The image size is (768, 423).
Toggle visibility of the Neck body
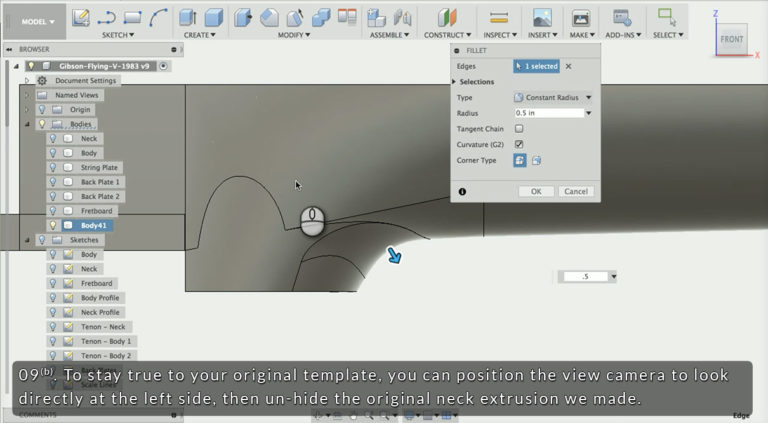(52, 138)
